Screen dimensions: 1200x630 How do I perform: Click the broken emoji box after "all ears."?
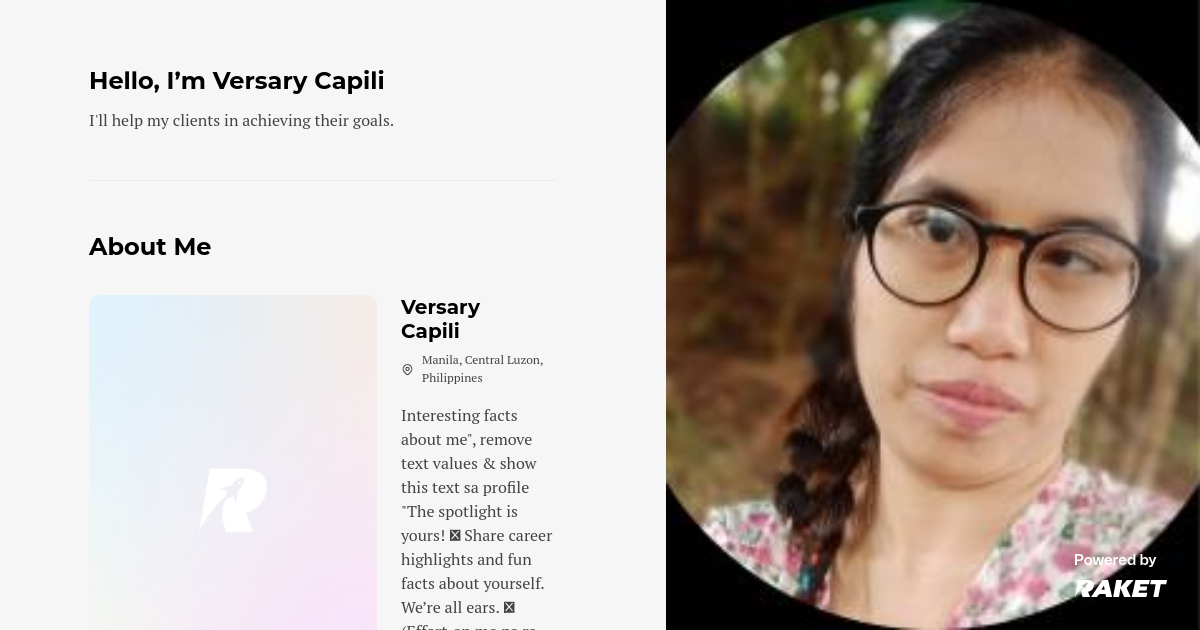click(x=509, y=607)
